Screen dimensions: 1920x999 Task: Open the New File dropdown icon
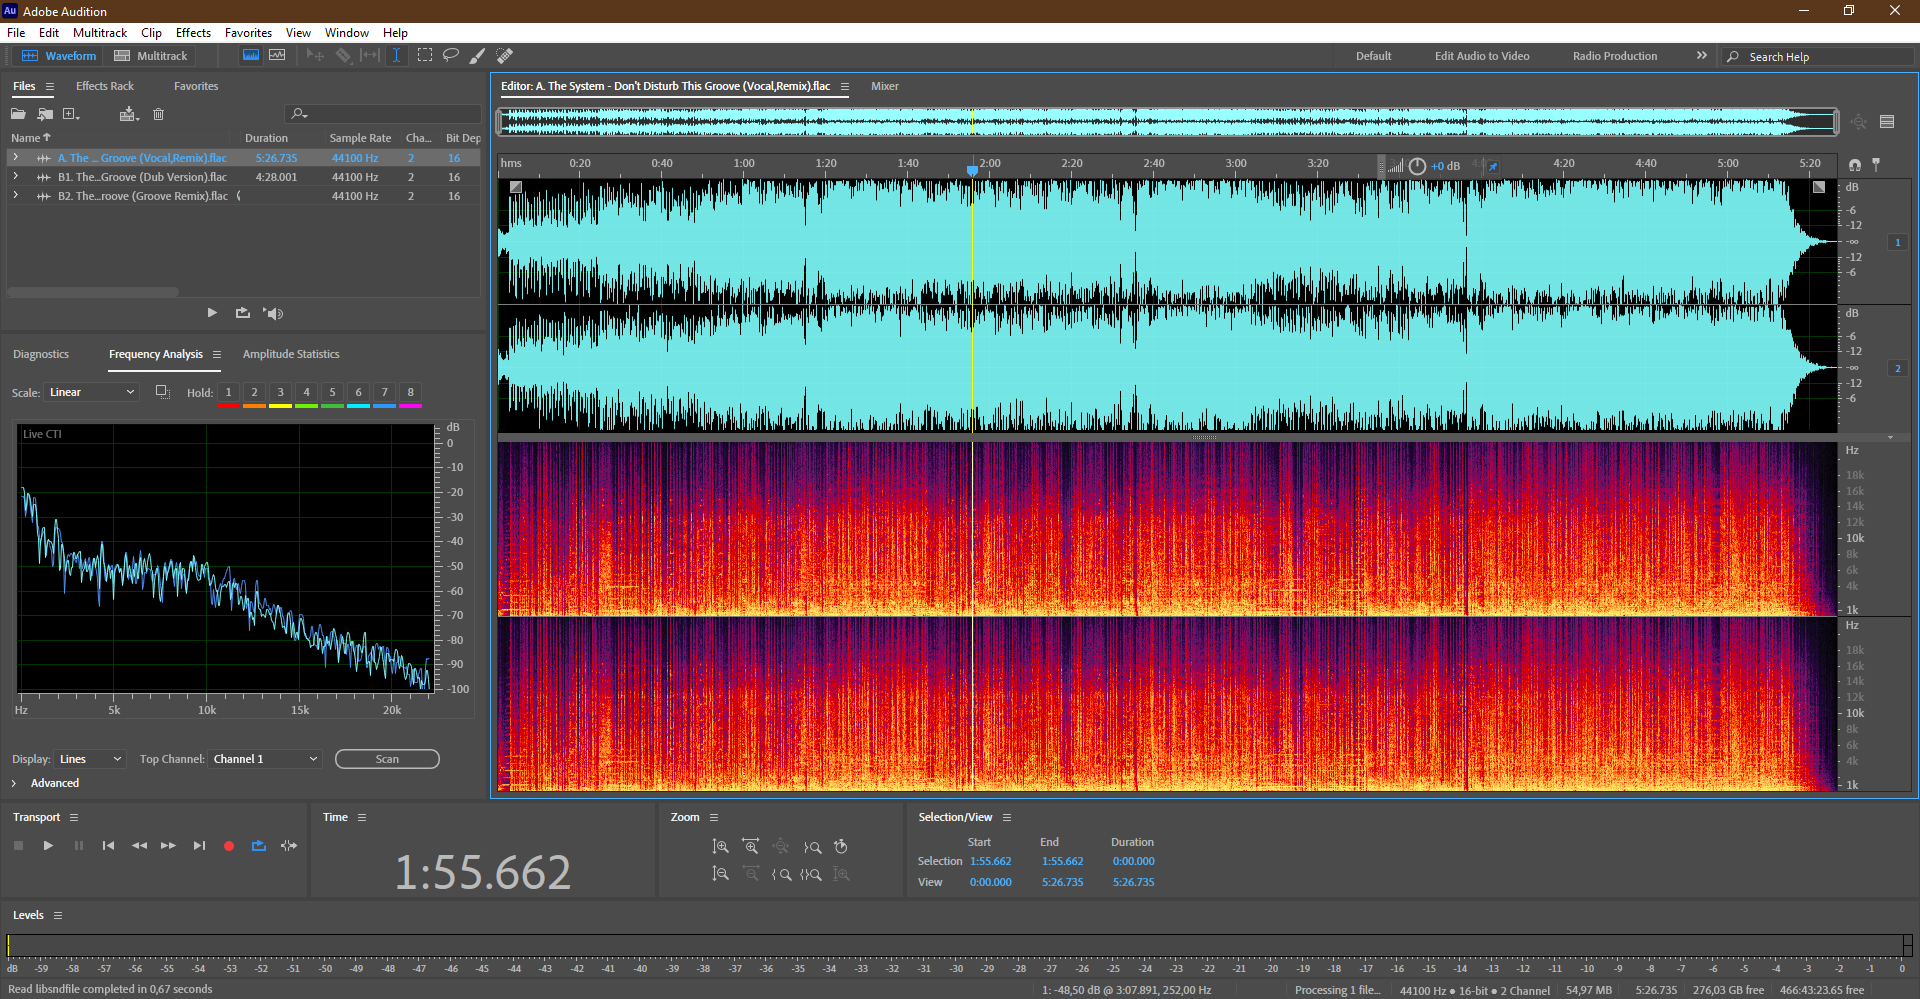(x=71, y=114)
